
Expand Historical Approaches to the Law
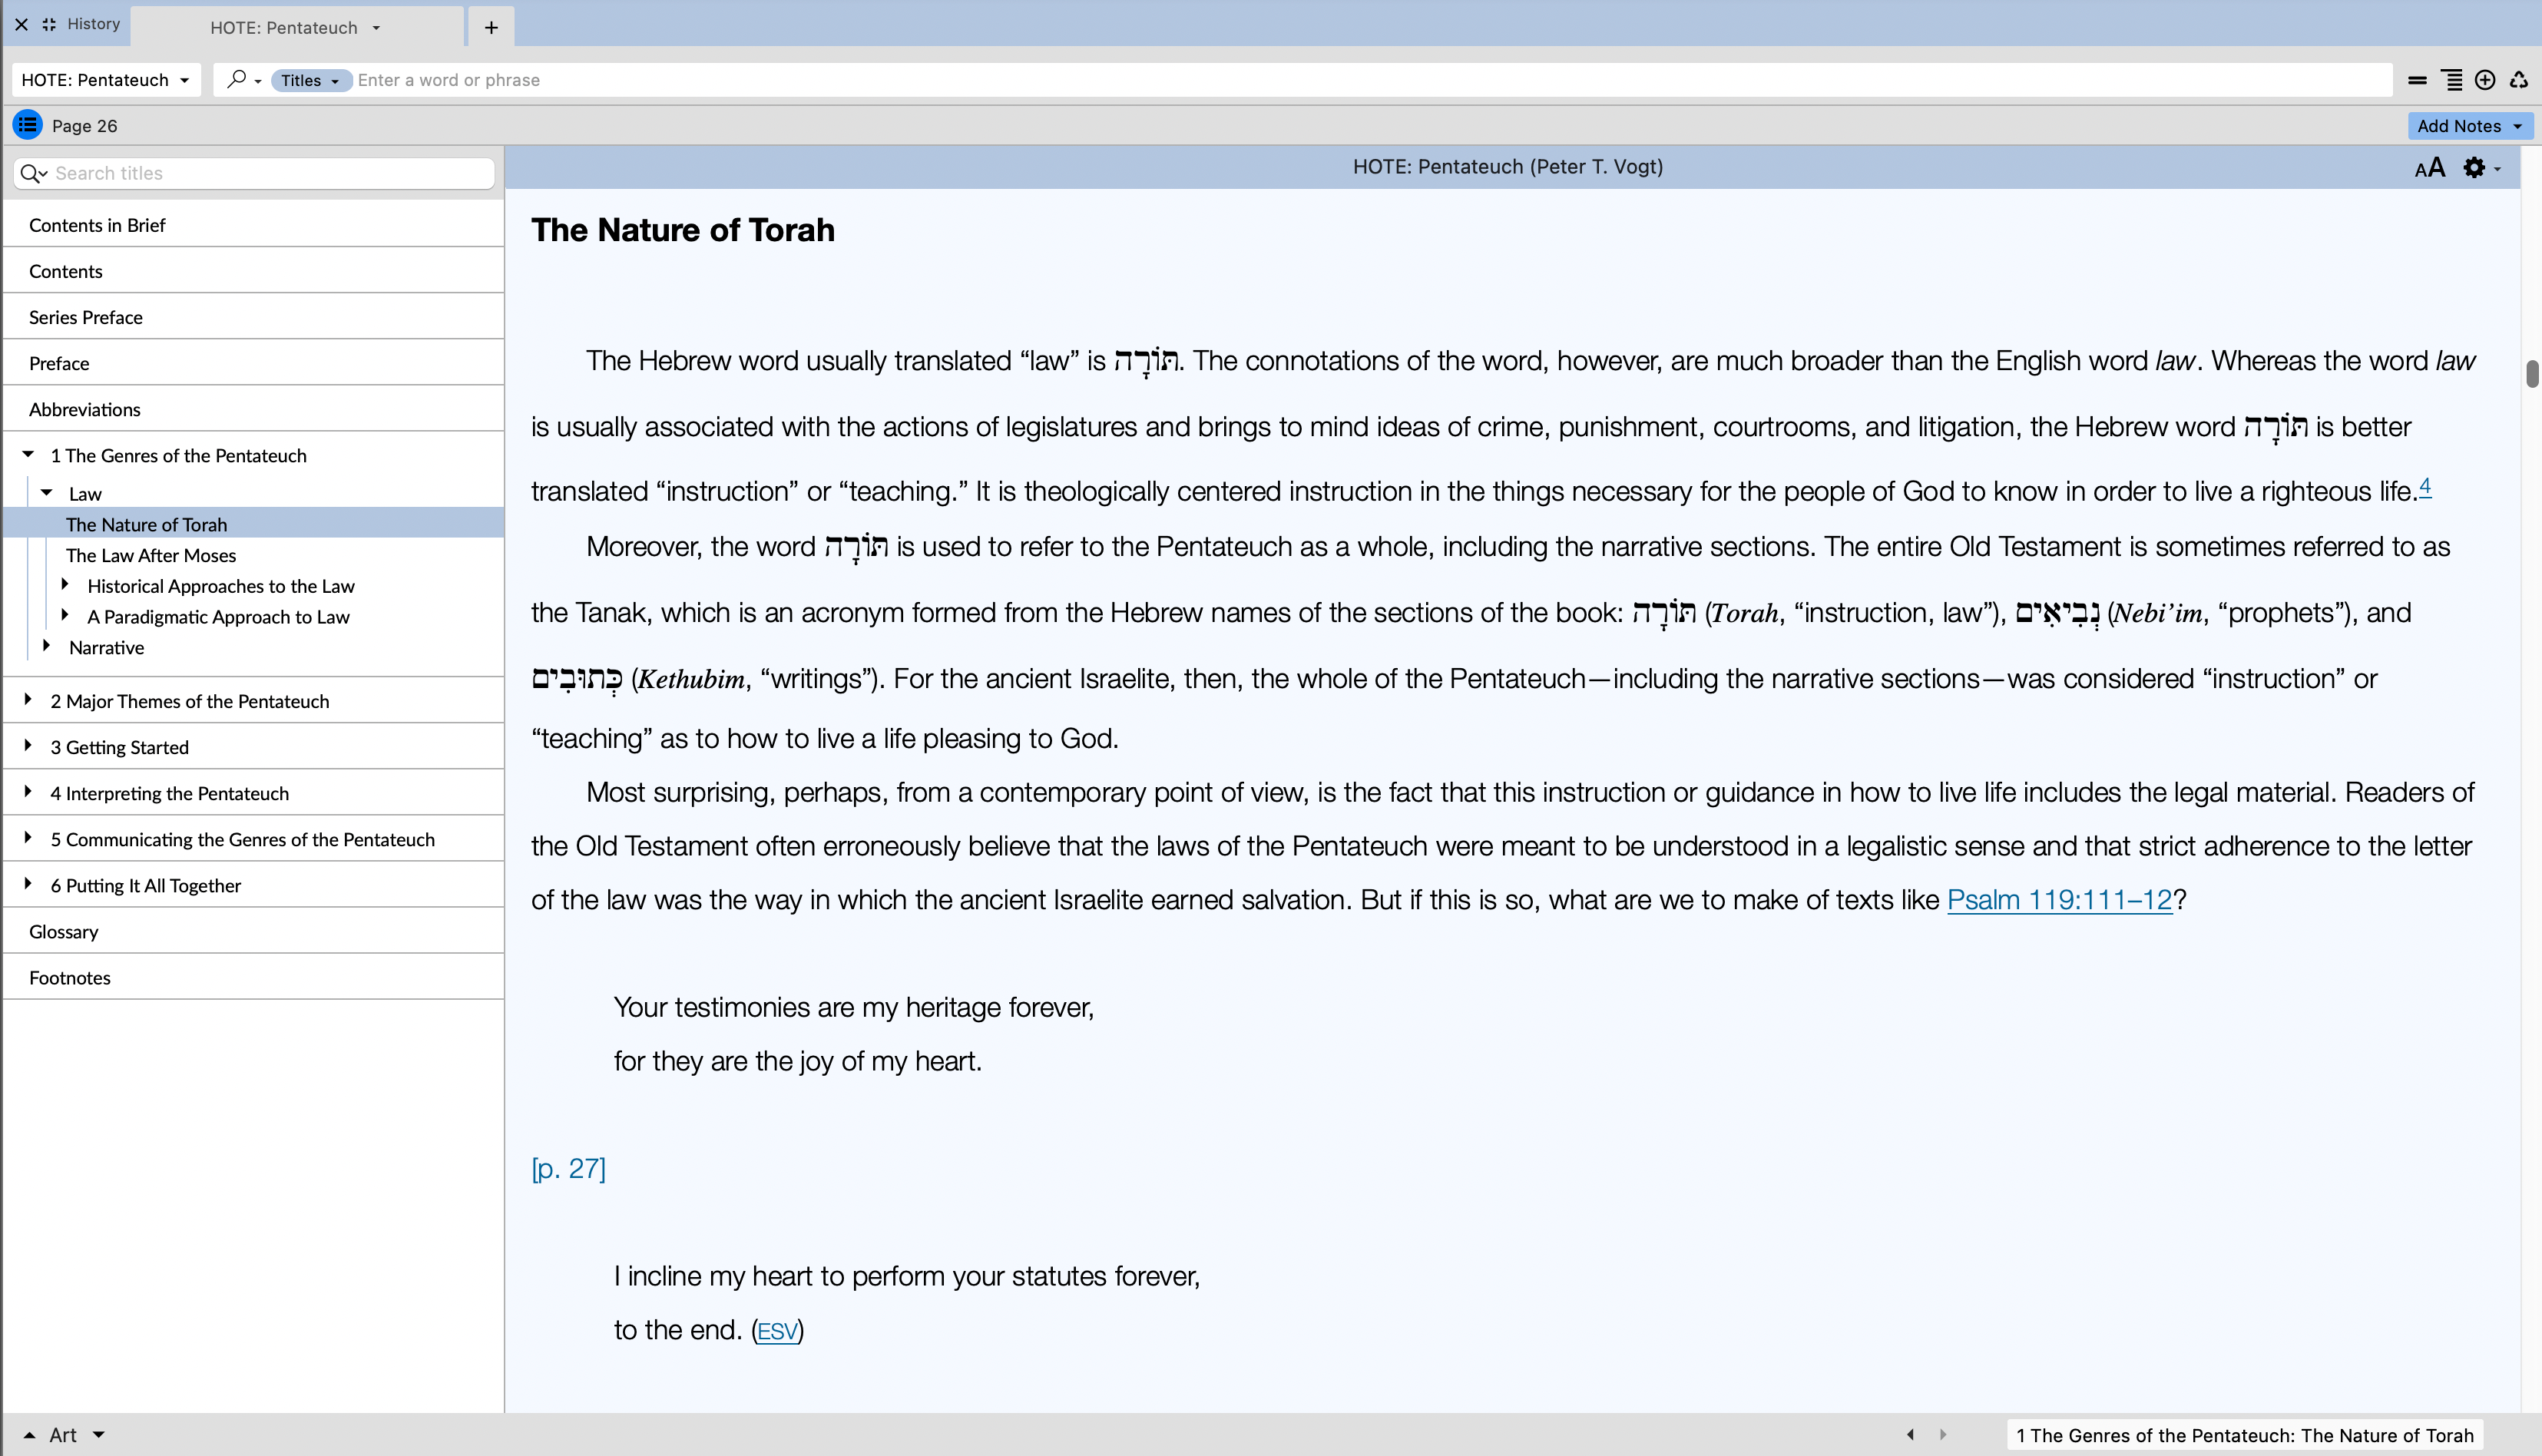point(65,584)
